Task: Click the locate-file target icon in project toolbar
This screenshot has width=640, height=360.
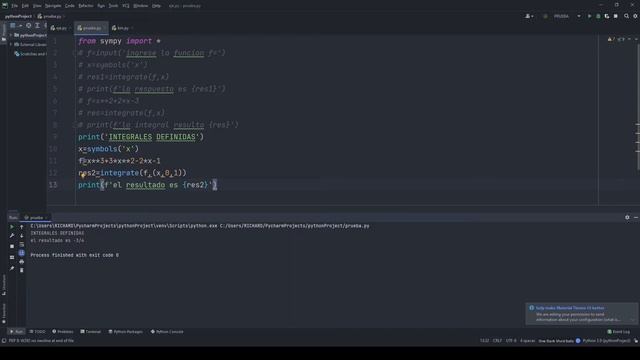Action: 29,25
